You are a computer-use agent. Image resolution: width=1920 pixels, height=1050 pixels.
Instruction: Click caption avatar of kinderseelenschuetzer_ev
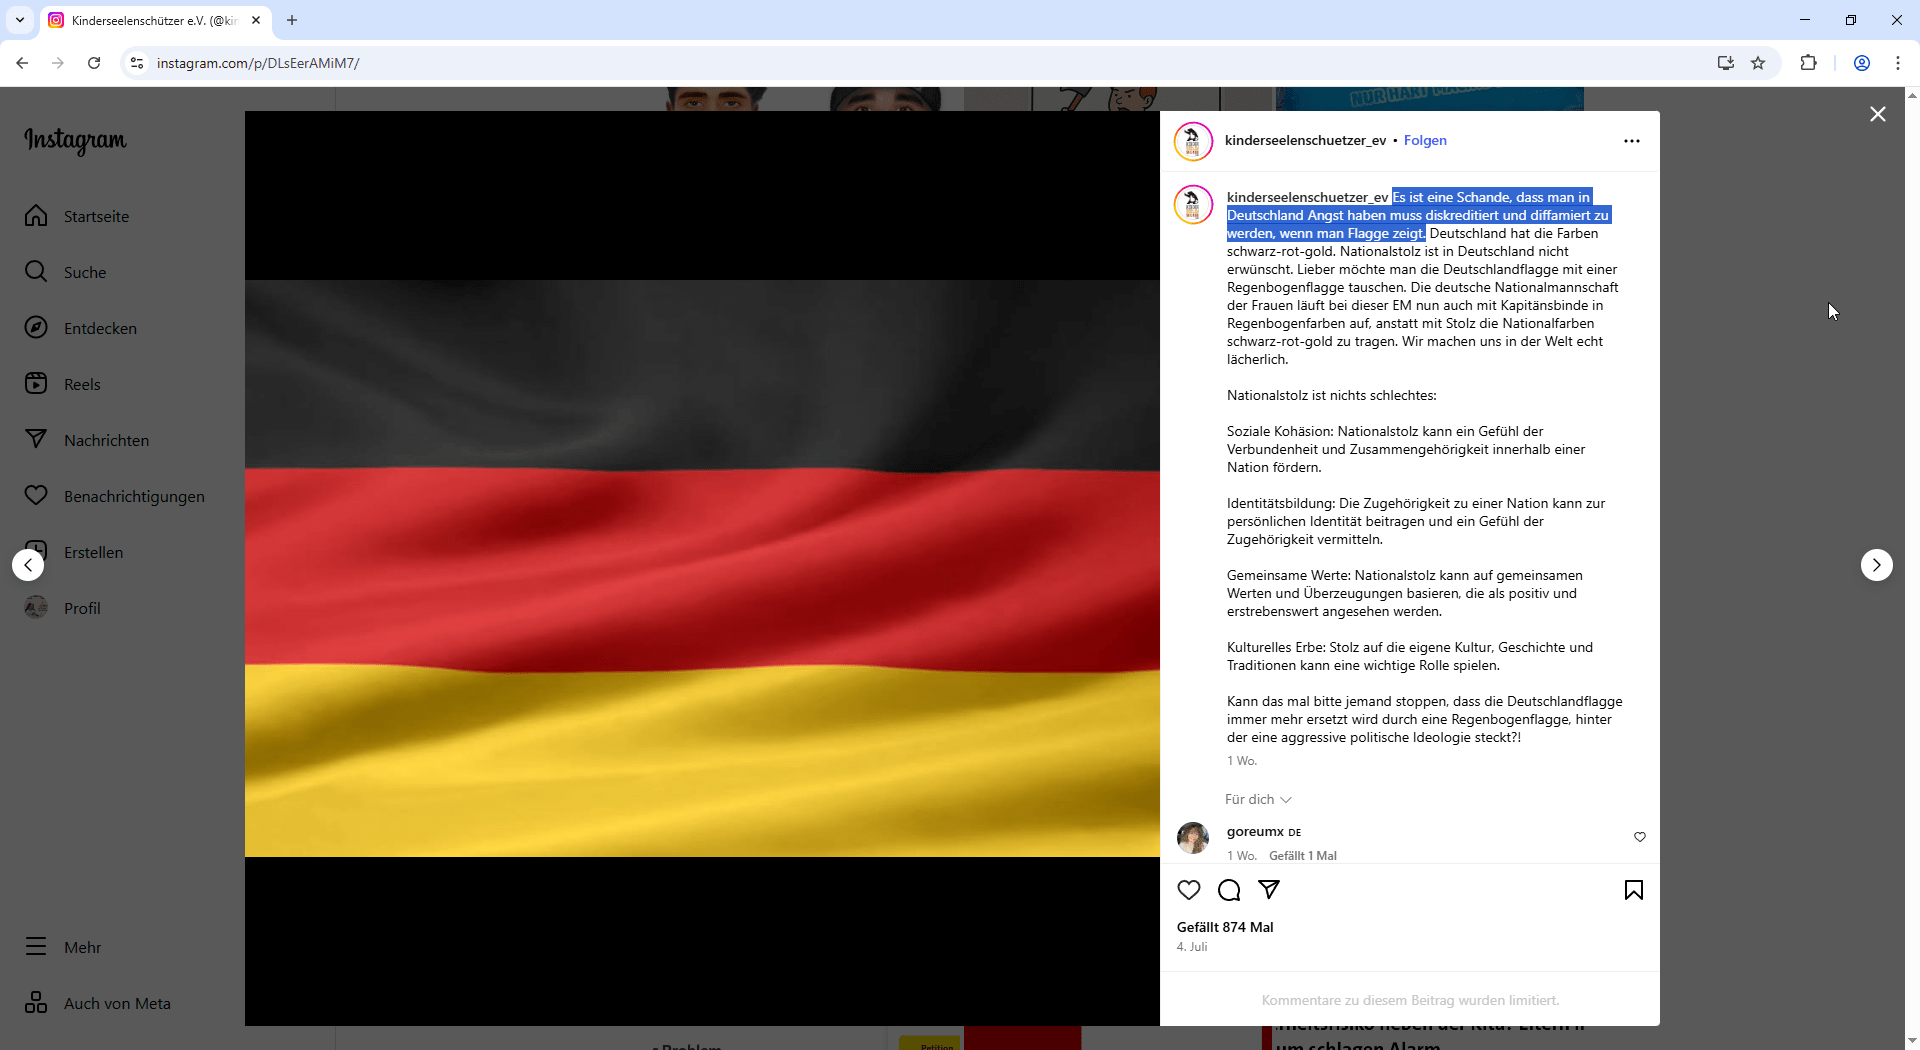click(1193, 205)
